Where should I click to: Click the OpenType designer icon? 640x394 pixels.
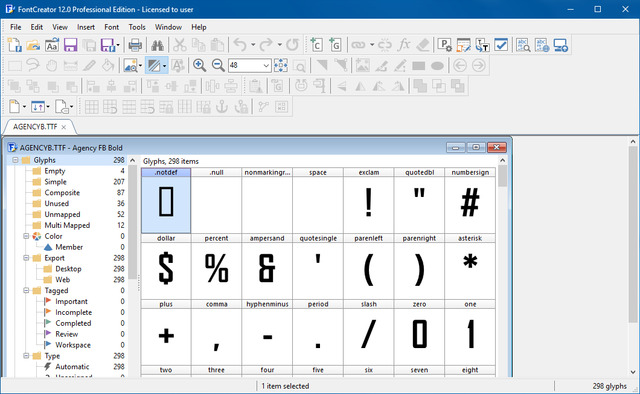coord(463,45)
